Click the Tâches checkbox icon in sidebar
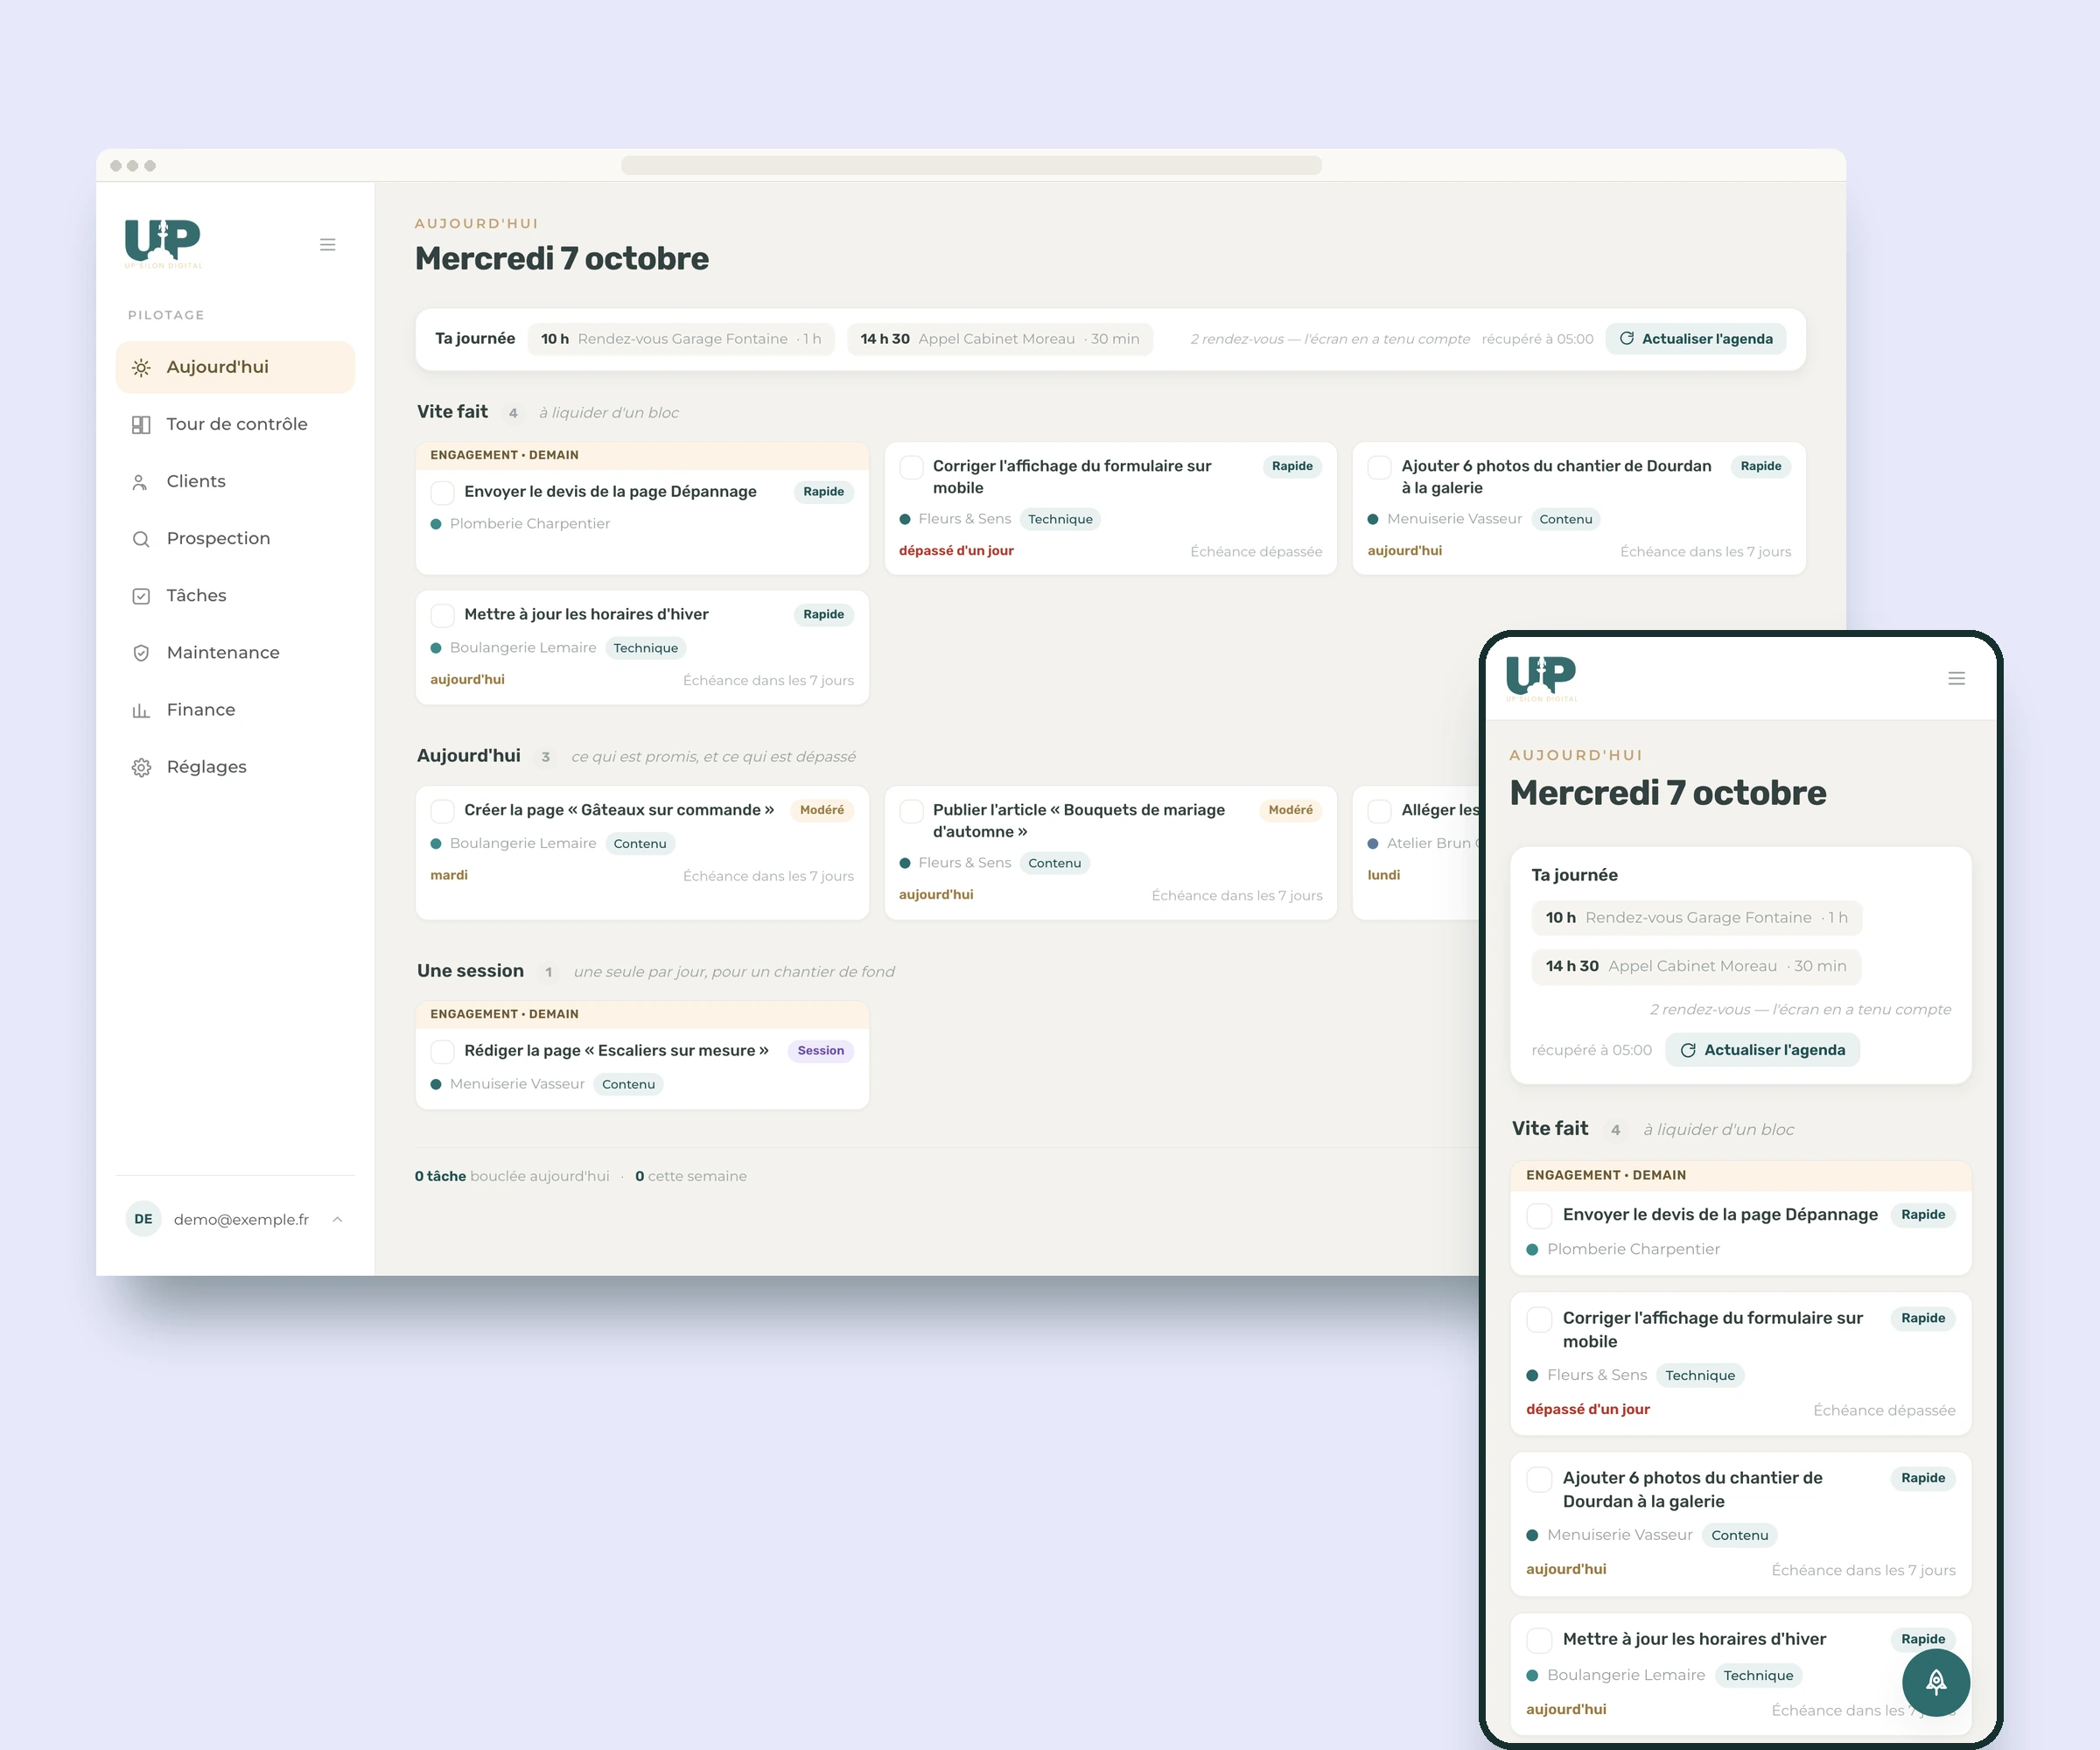Image resolution: width=2100 pixels, height=1750 pixels. click(141, 596)
